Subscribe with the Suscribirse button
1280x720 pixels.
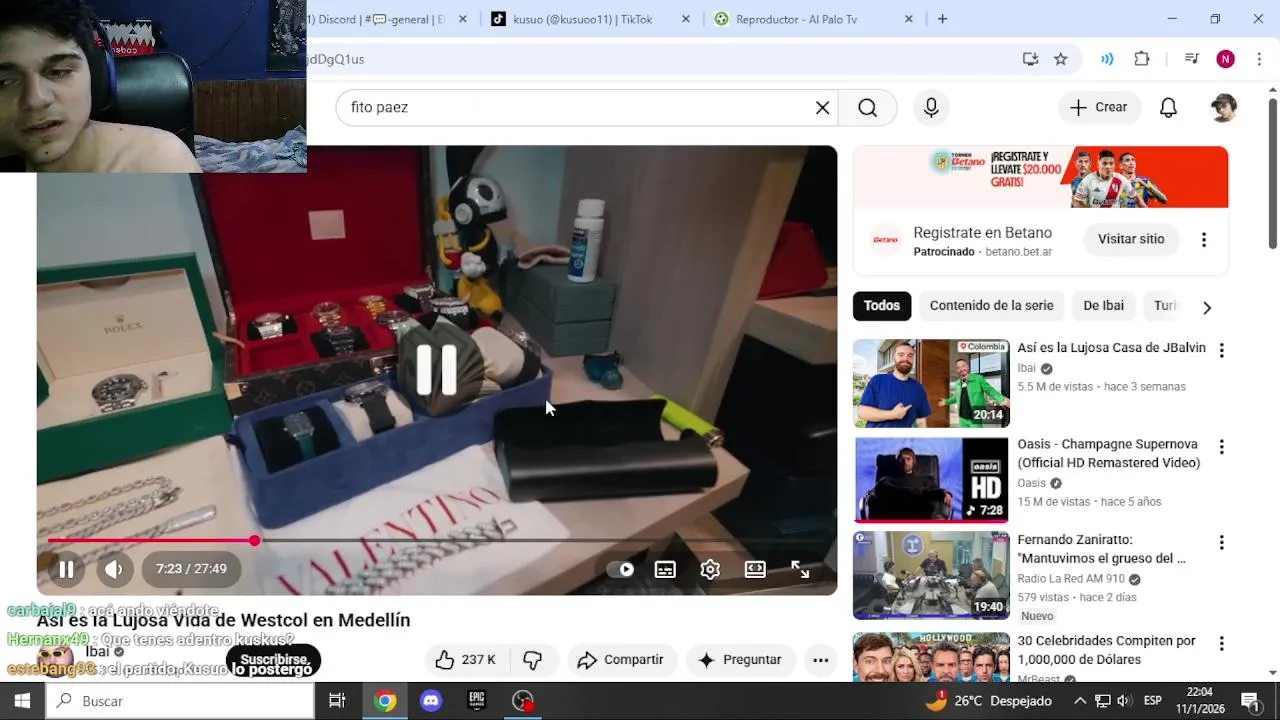coord(273,661)
